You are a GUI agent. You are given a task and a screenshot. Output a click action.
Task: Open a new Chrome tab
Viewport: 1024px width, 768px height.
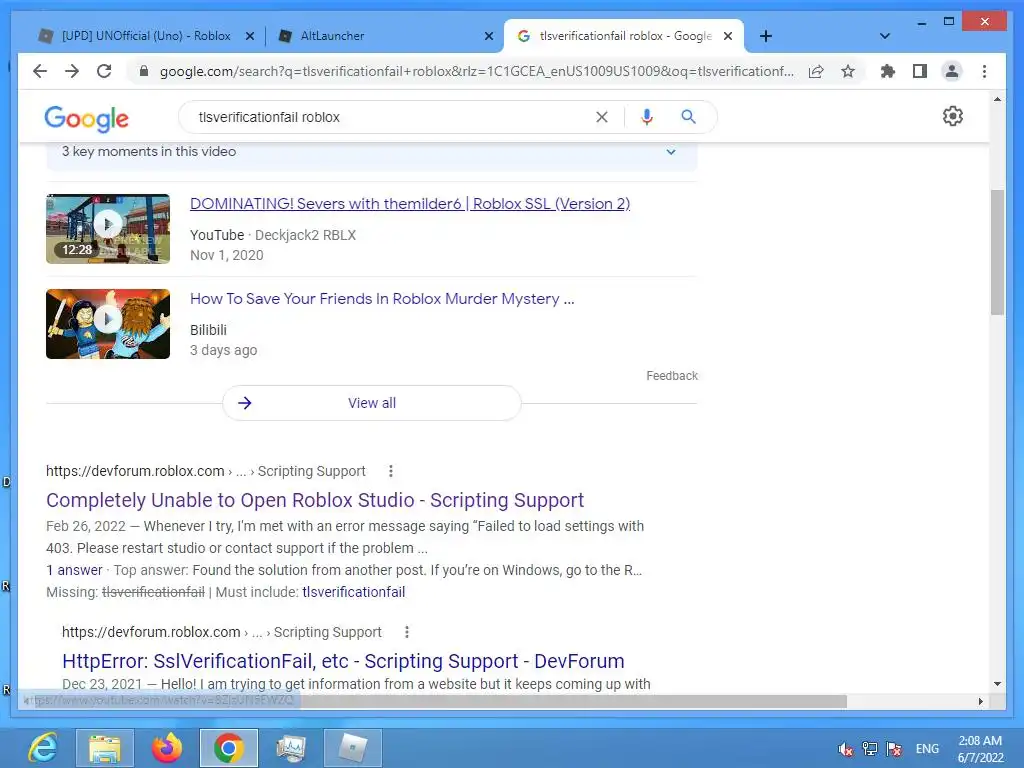coord(766,36)
